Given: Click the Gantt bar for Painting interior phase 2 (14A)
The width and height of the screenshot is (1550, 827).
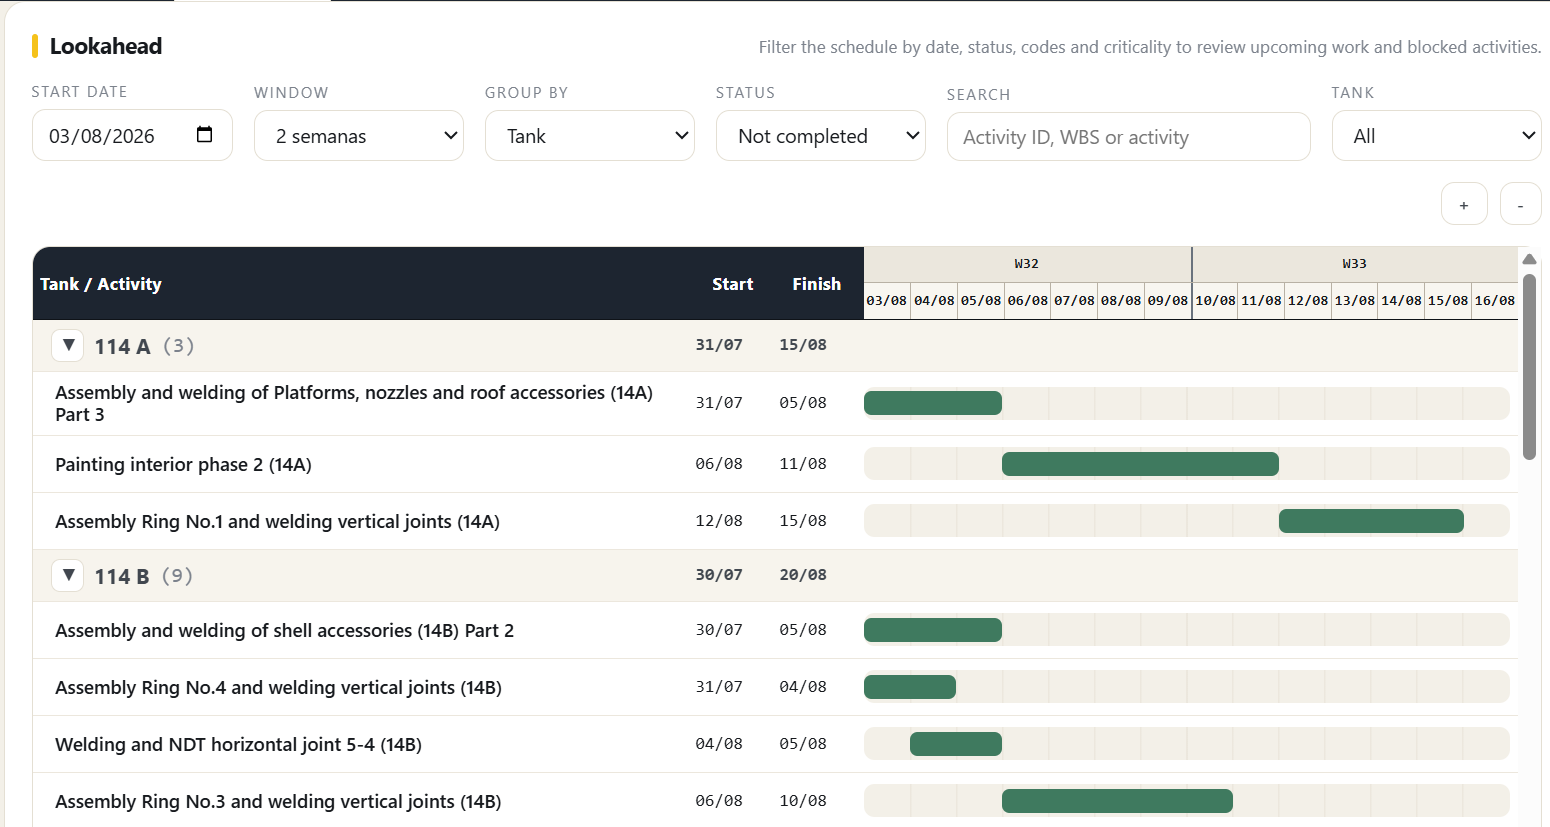Looking at the screenshot, I should coord(1140,464).
